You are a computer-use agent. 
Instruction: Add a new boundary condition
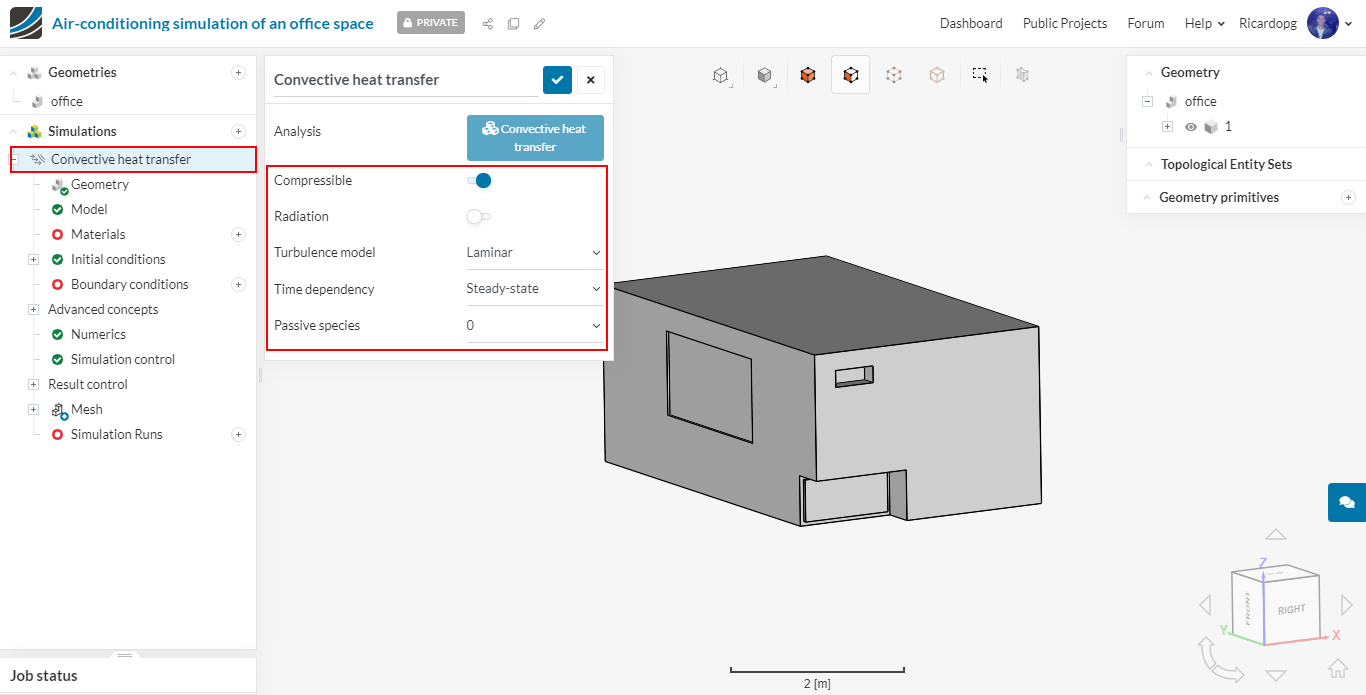[x=238, y=284]
